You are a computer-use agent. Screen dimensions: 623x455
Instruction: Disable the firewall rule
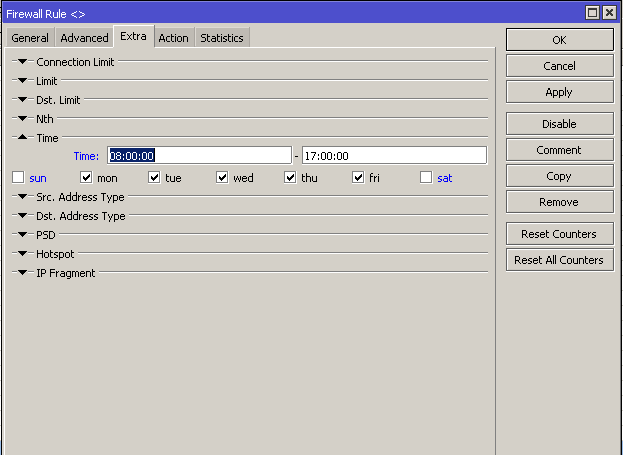[559, 124]
